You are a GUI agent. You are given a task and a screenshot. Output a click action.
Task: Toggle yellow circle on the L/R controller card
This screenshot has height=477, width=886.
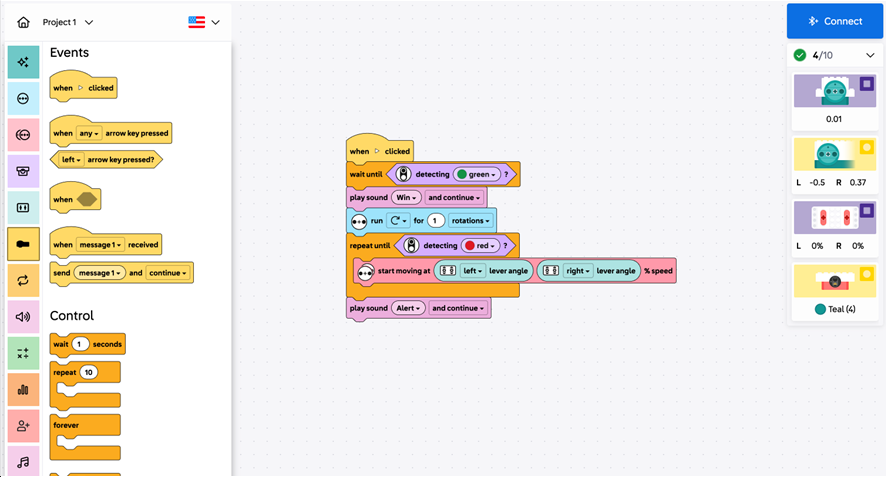click(x=866, y=148)
